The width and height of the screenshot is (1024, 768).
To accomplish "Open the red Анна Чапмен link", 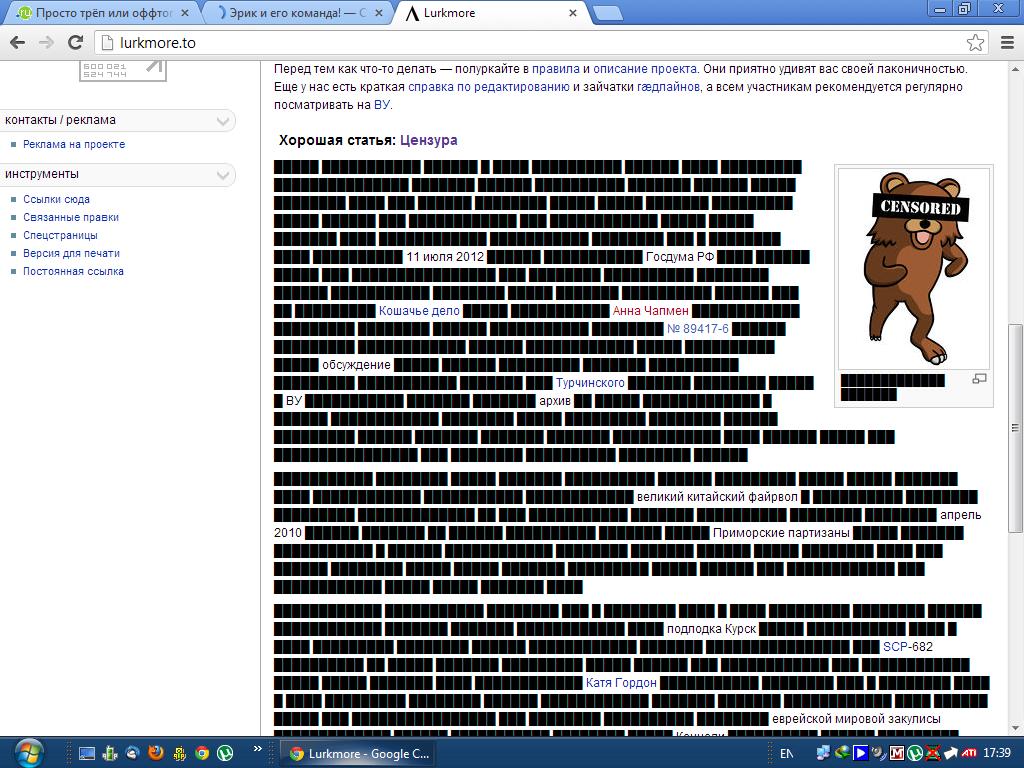I will (x=650, y=311).
